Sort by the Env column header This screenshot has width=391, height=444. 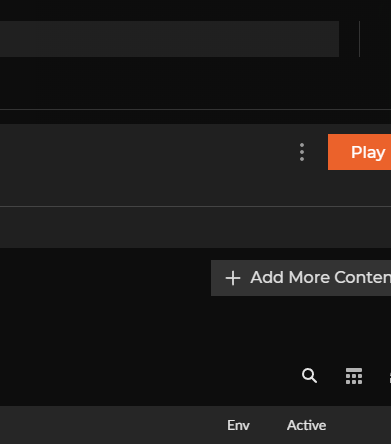coord(238,425)
